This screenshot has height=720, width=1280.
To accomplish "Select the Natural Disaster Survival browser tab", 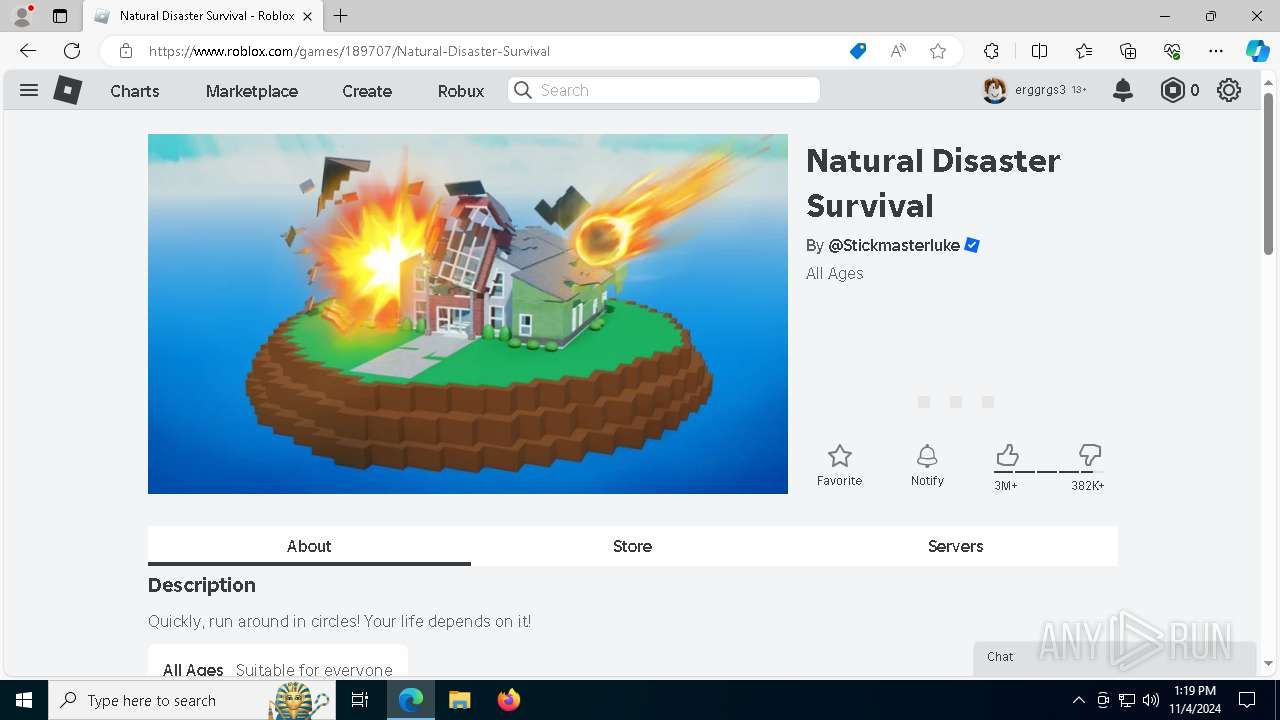I will click(x=203, y=16).
